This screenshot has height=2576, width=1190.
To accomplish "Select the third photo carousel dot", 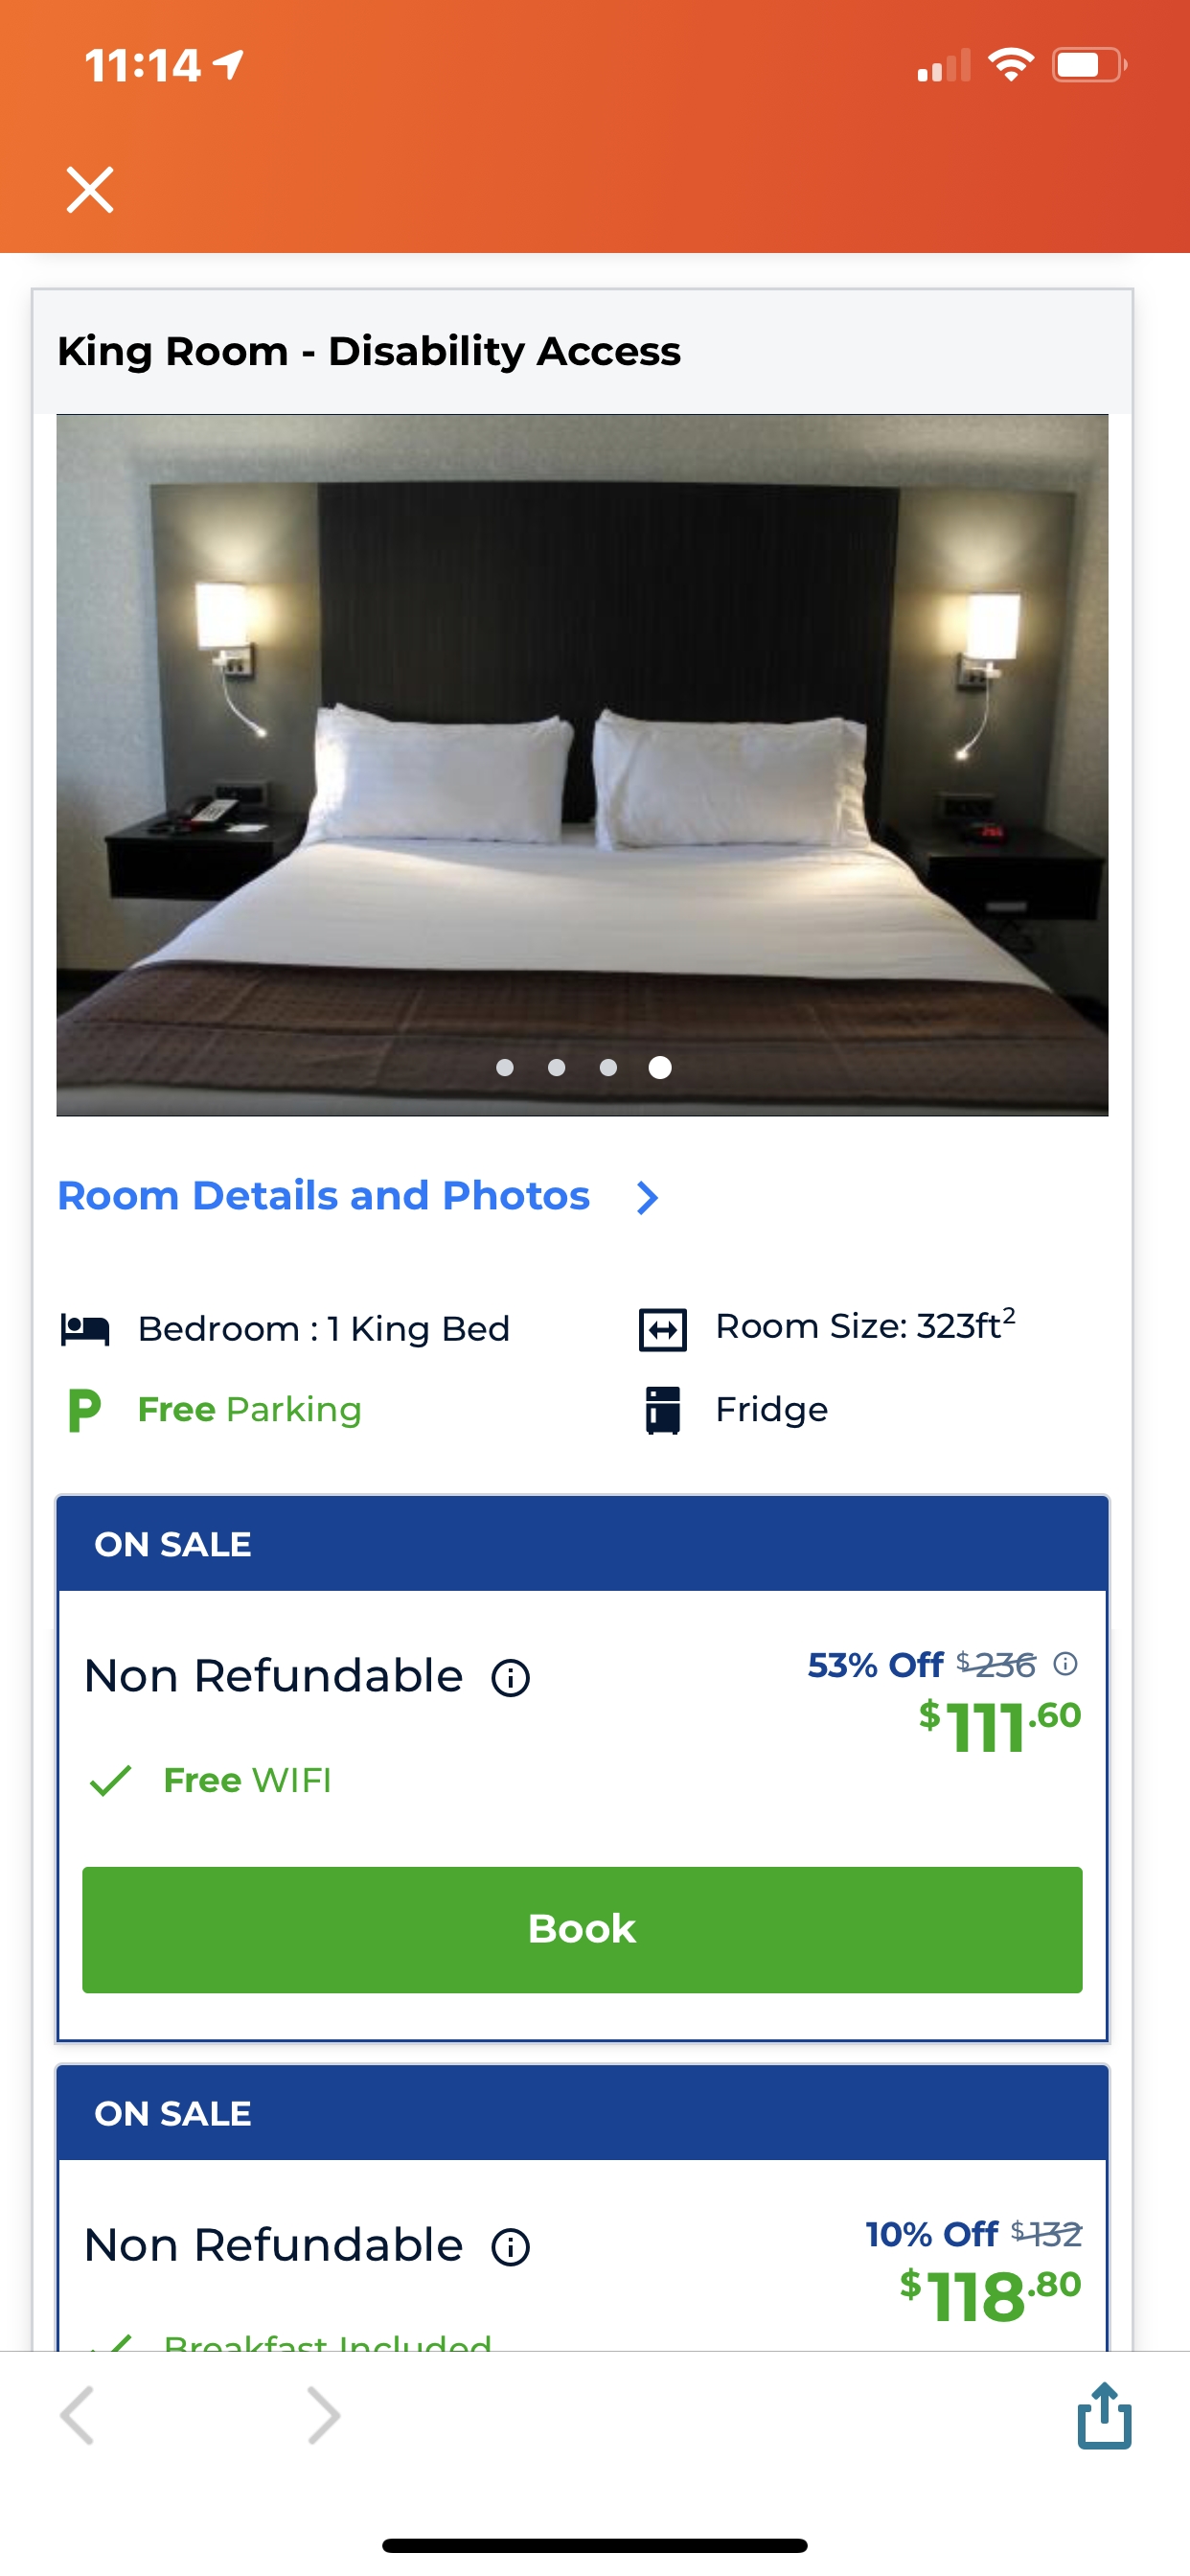I will pos(608,1068).
